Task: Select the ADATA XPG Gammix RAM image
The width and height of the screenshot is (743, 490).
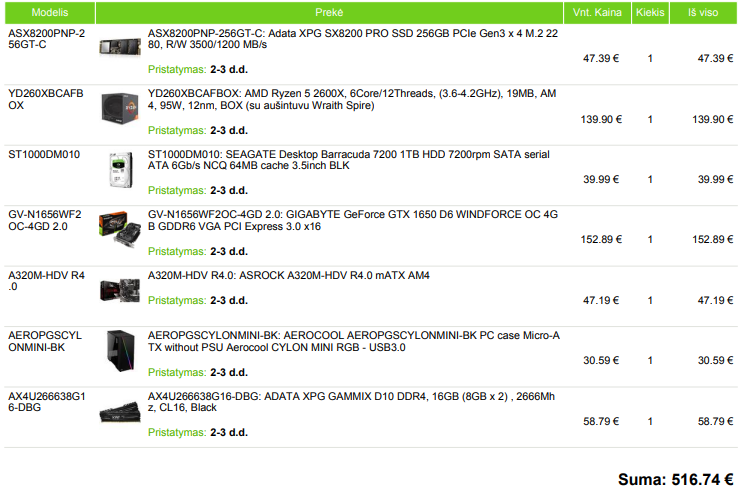Action: (x=120, y=412)
